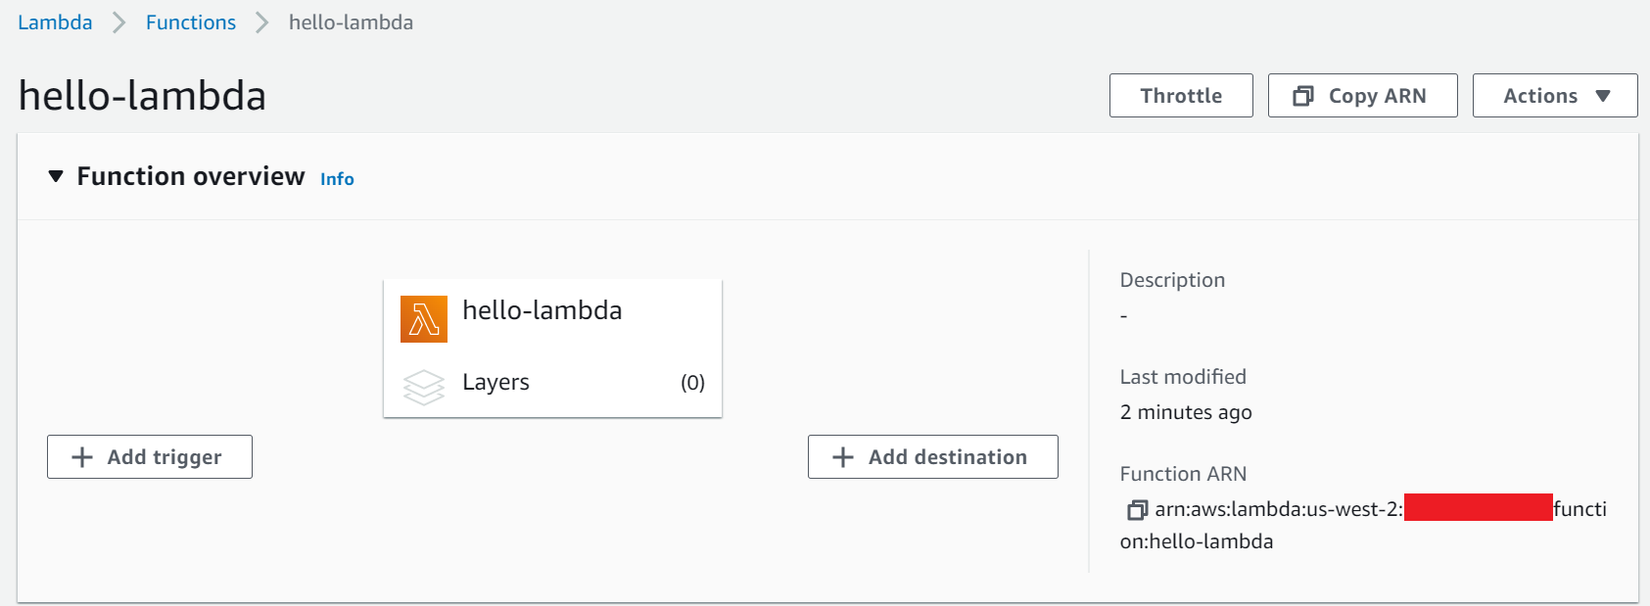Click the Layers stack icon
The image size is (1650, 606).
pos(424,387)
